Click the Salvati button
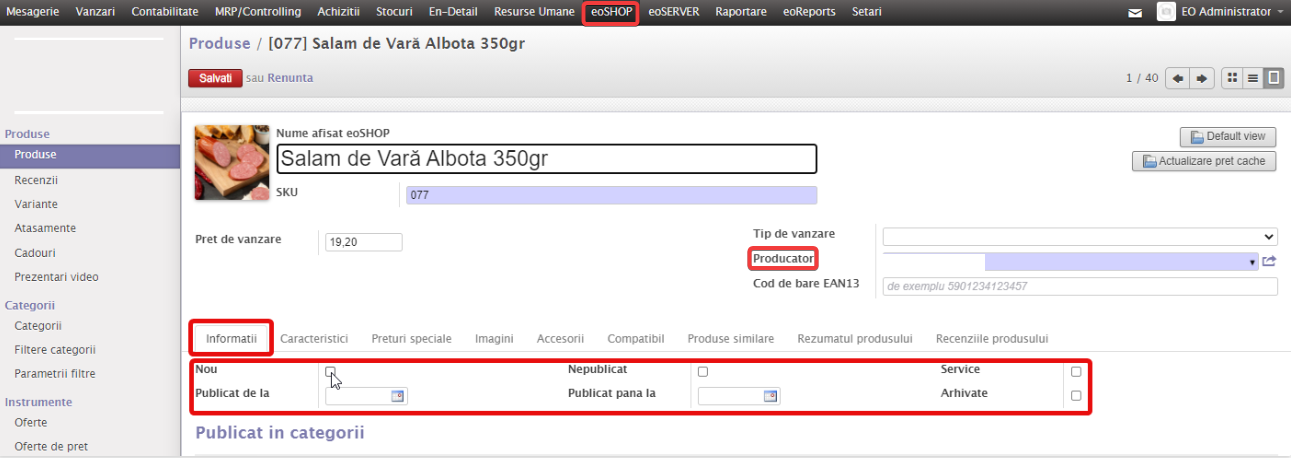1291x458 pixels. coord(215,78)
